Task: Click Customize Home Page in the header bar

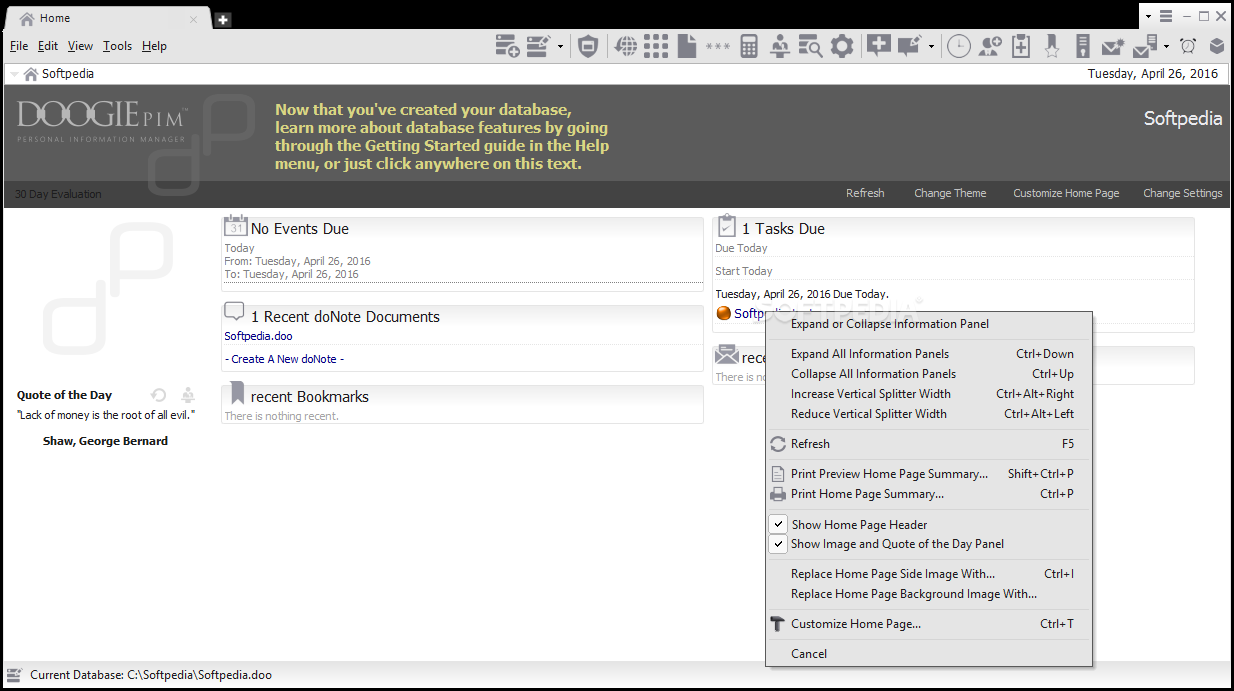Action: (1066, 193)
